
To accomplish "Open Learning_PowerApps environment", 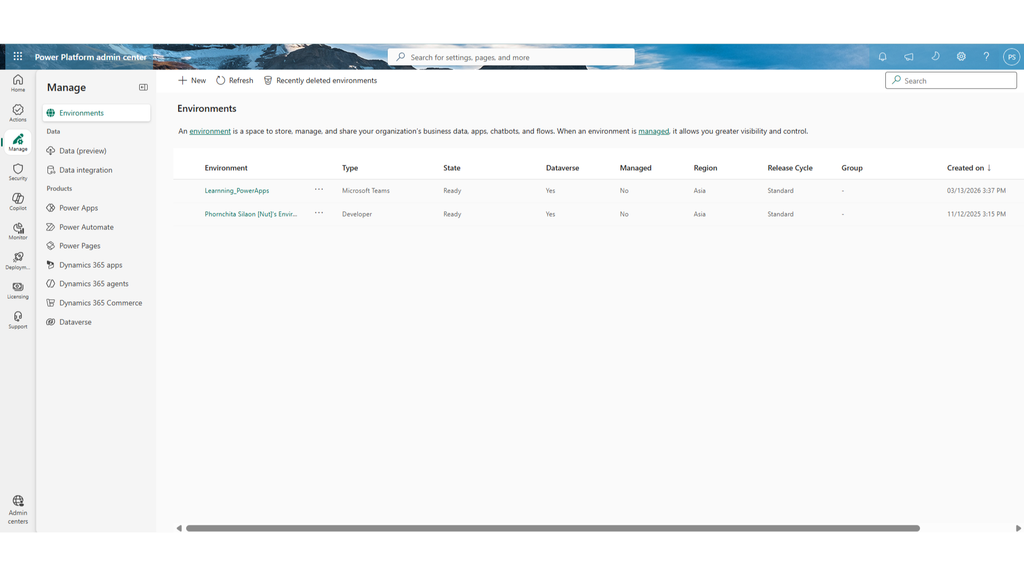I will (x=236, y=191).
